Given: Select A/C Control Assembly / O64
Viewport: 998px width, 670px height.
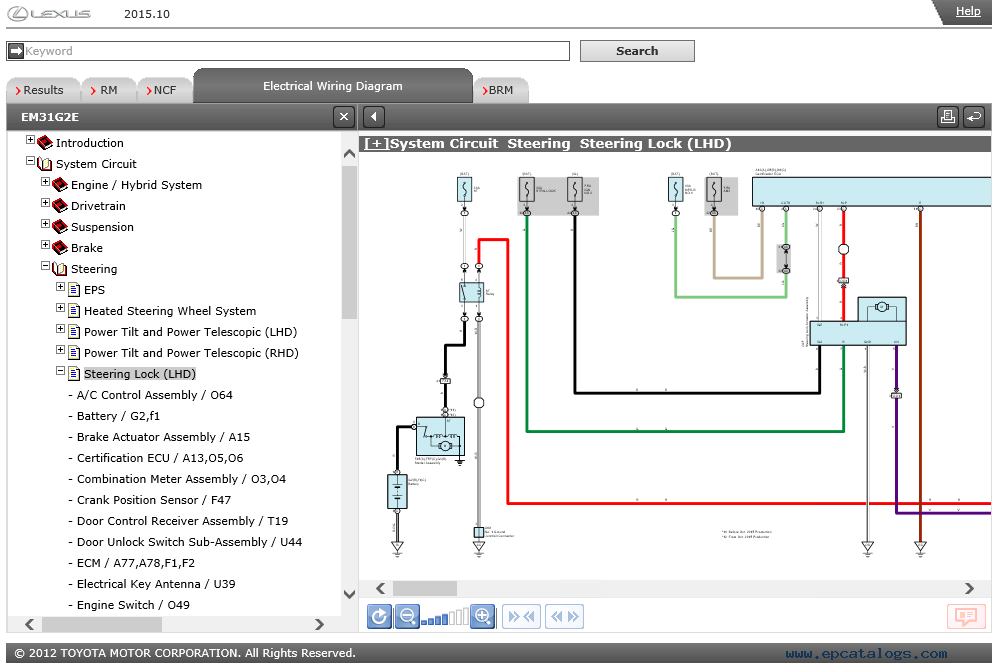Looking at the screenshot, I should (x=155, y=394).
